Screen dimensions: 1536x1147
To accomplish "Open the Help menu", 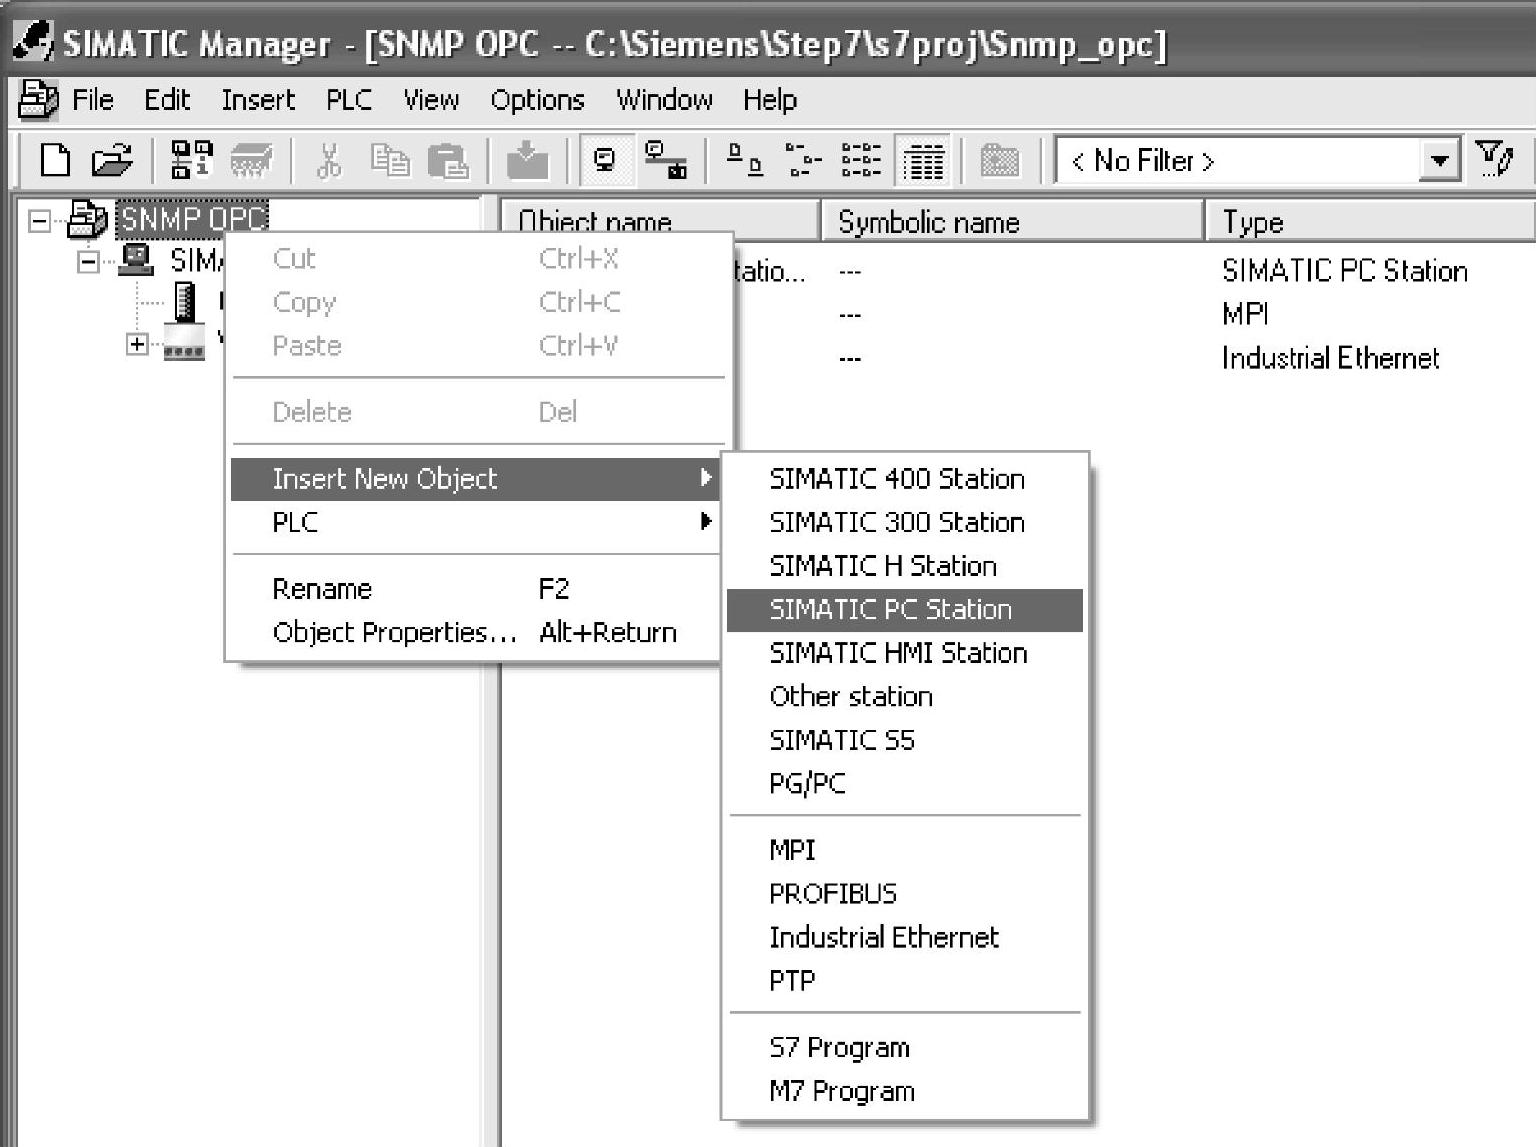I will [770, 100].
